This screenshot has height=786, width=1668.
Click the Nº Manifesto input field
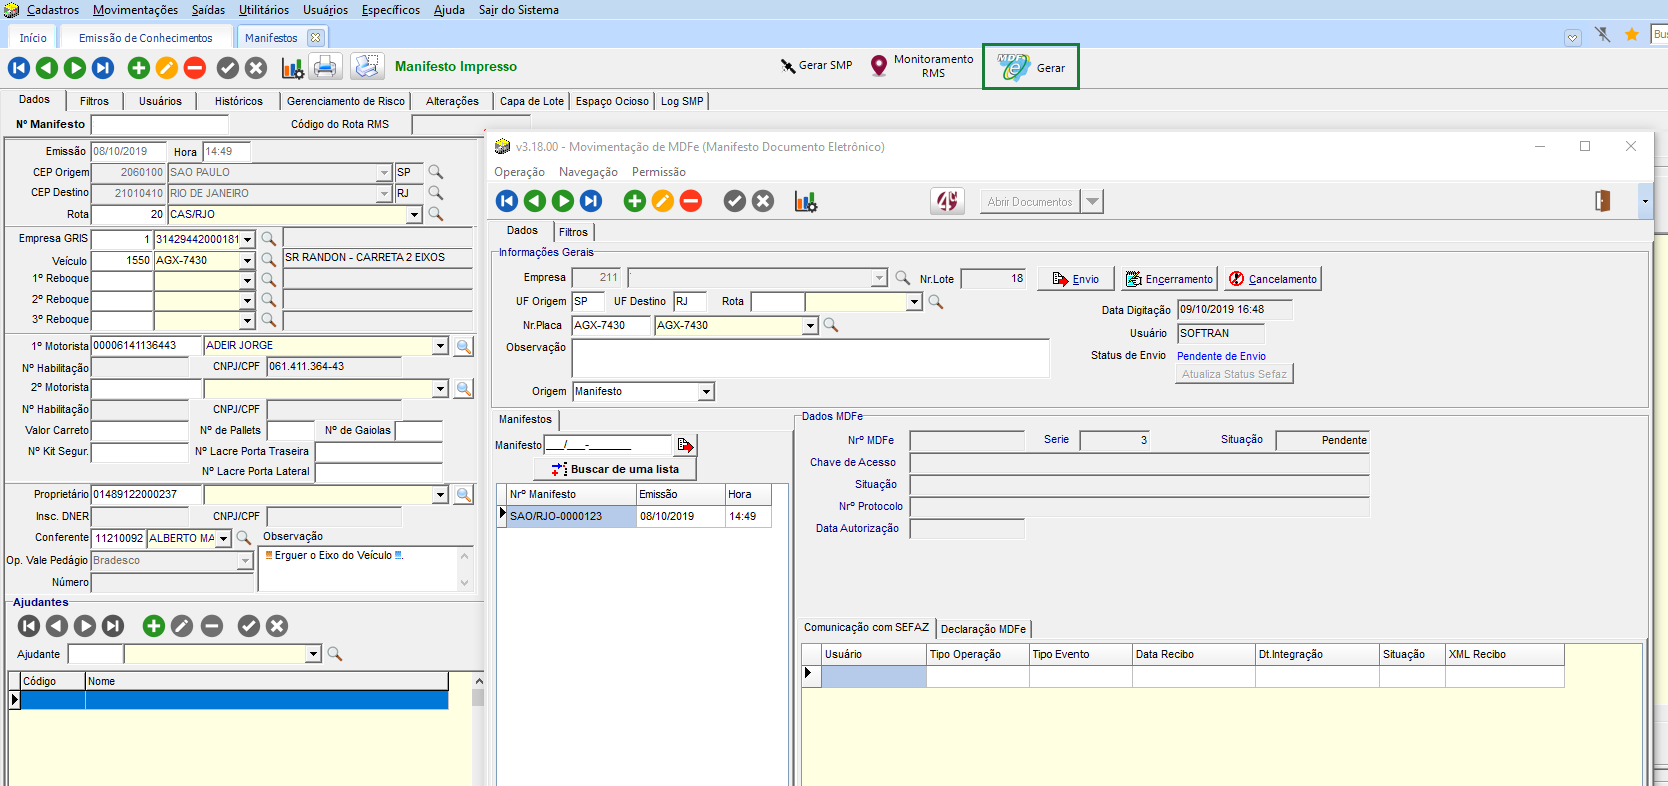tap(159, 125)
